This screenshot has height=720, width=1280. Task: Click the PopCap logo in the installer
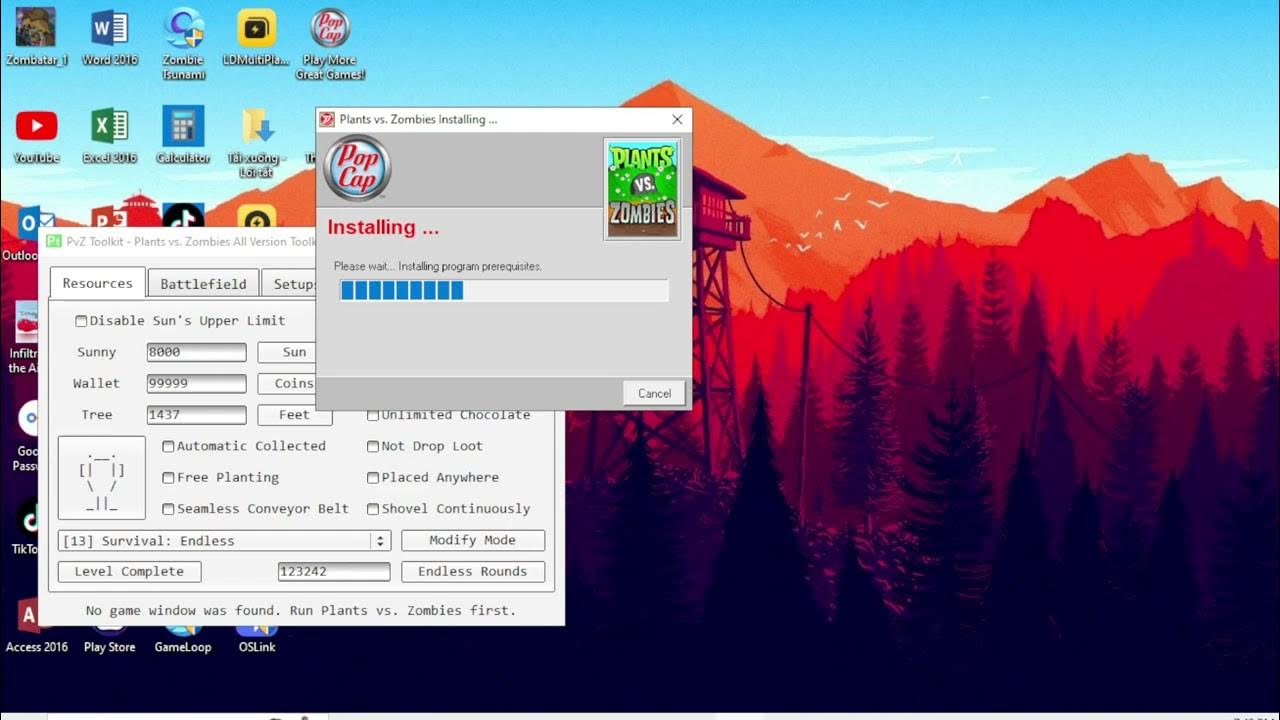click(358, 168)
